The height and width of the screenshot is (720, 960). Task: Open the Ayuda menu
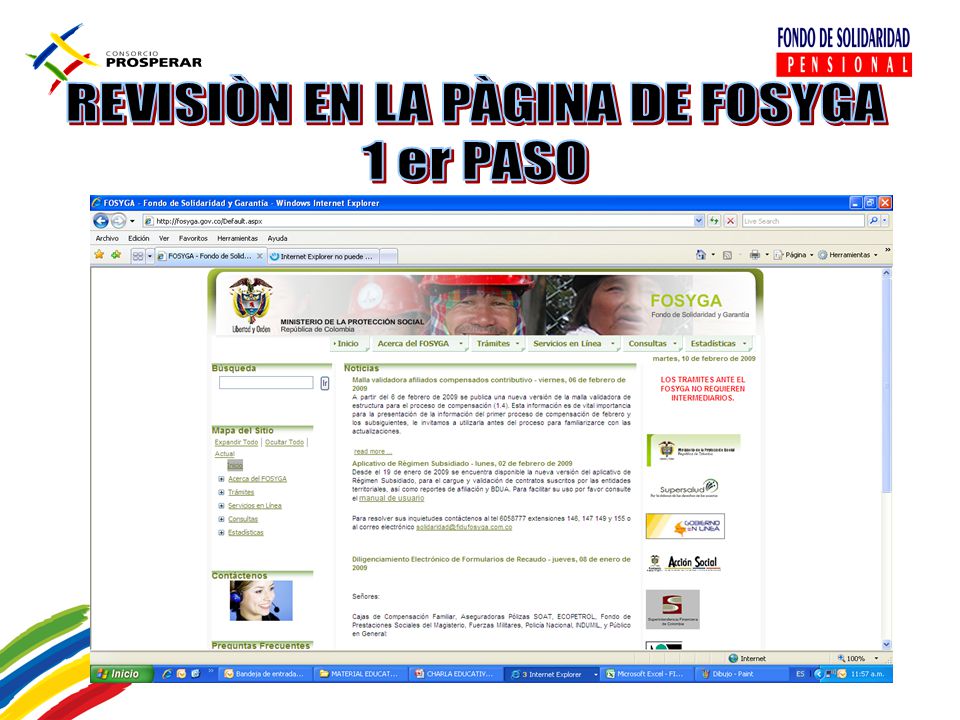[x=277, y=238]
